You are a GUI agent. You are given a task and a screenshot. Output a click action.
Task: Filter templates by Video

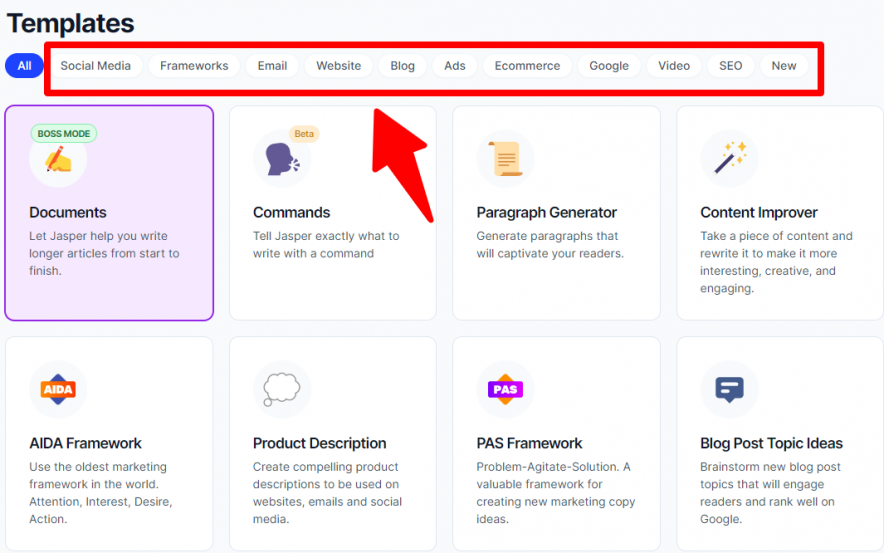point(674,66)
